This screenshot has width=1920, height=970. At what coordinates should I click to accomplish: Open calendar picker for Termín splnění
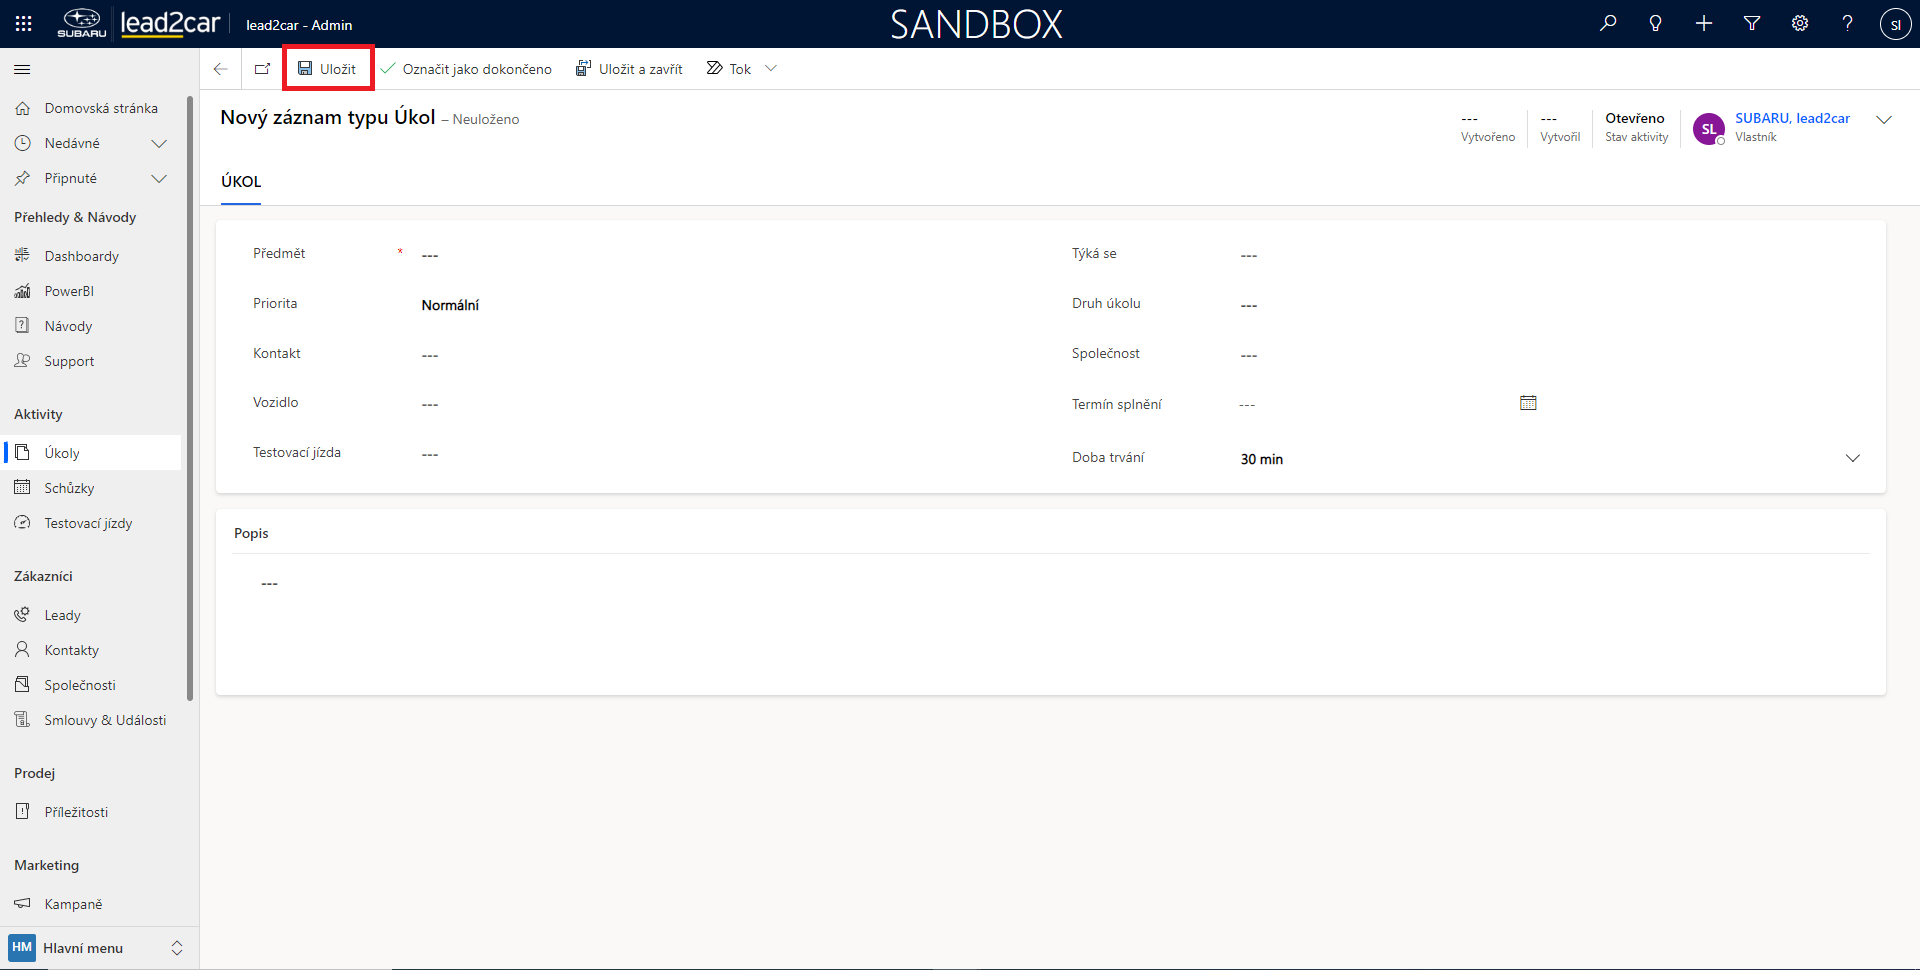[1528, 403]
